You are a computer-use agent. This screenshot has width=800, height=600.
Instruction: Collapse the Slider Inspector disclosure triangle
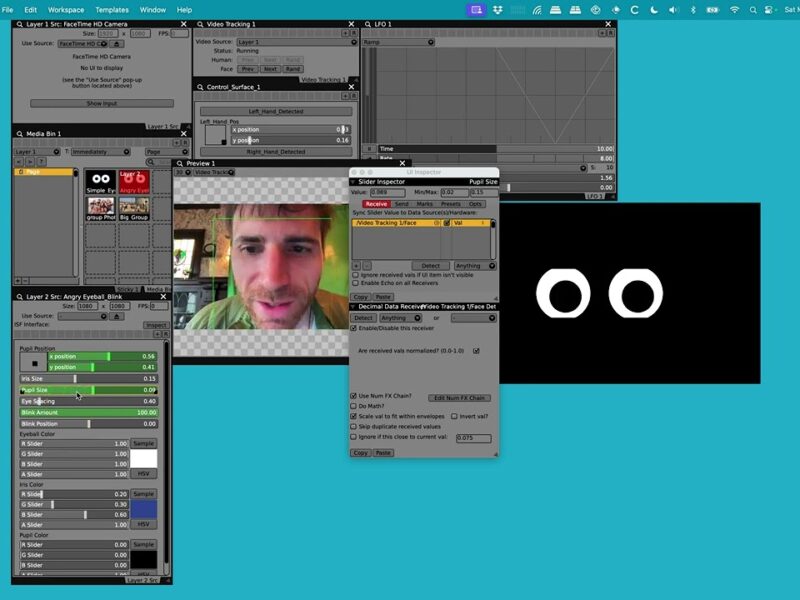click(x=354, y=182)
